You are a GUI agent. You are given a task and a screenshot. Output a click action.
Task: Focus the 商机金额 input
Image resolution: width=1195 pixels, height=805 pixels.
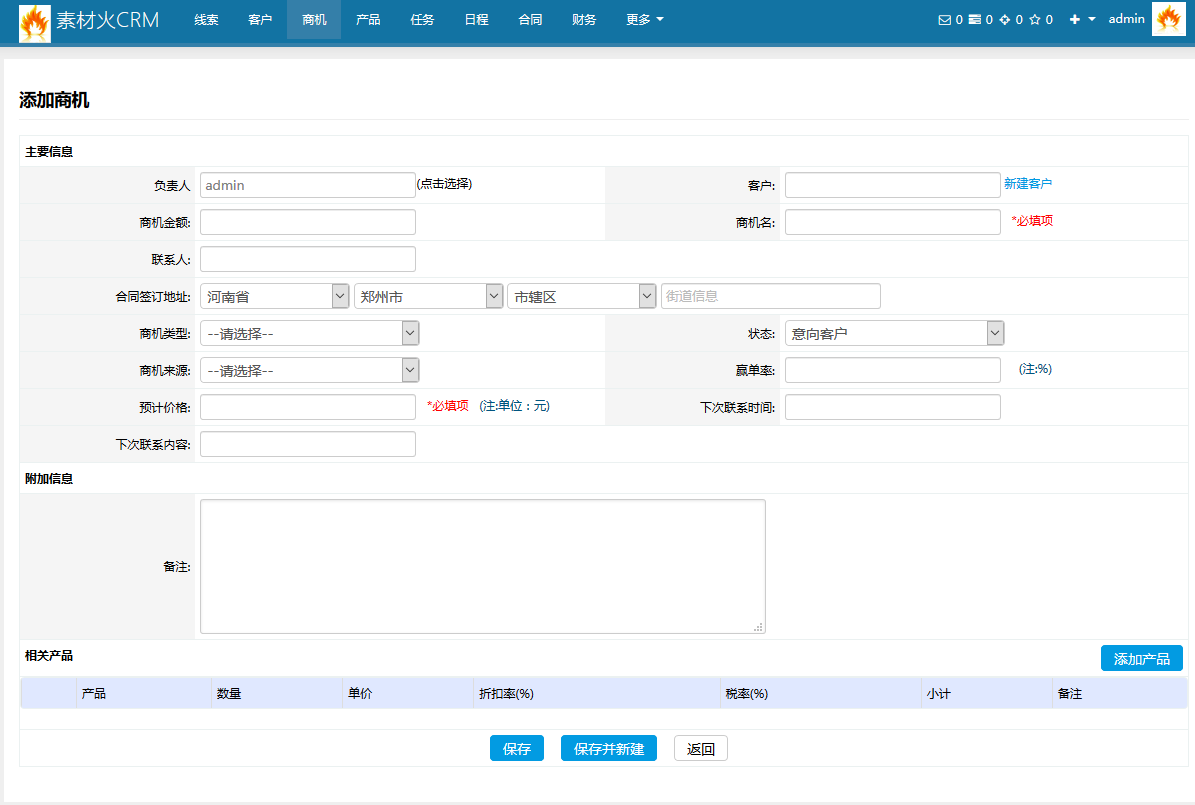[x=308, y=222]
